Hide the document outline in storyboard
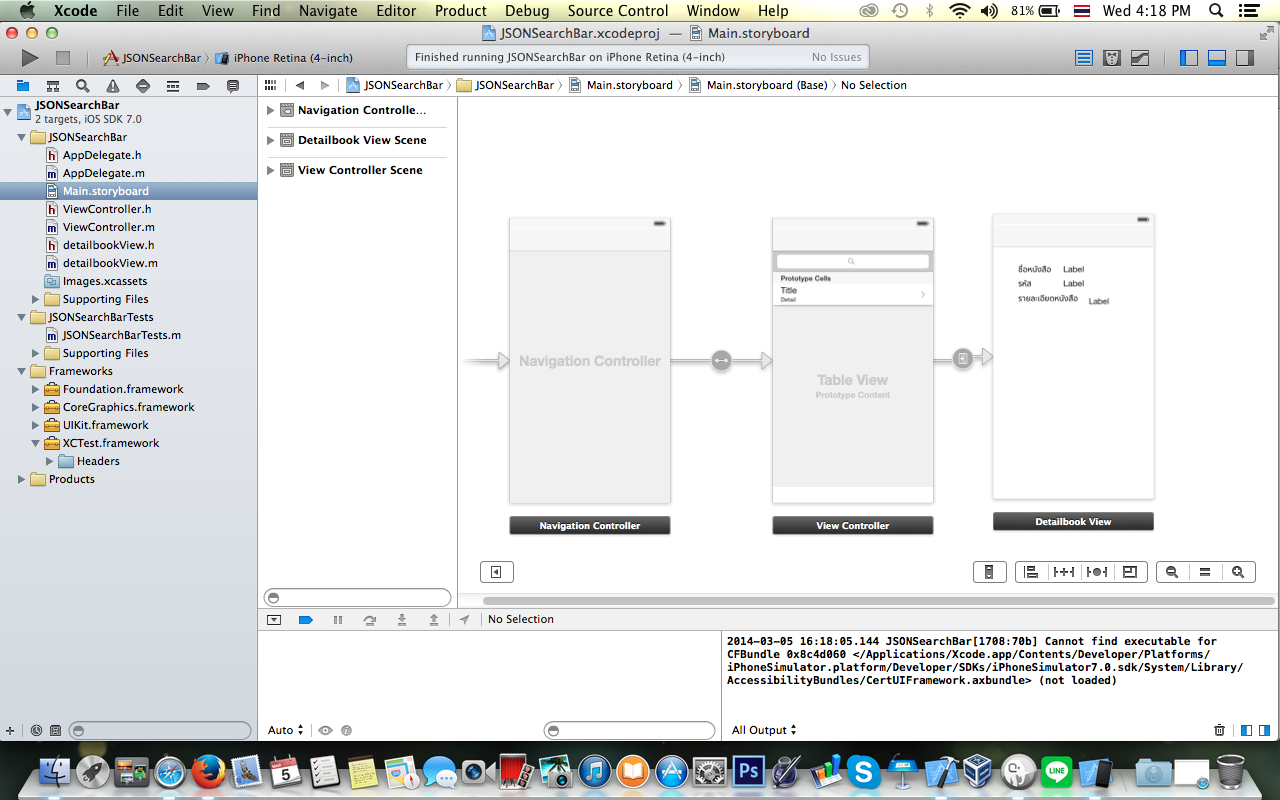The height and width of the screenshot is (800, 1280). coord(496,572)
